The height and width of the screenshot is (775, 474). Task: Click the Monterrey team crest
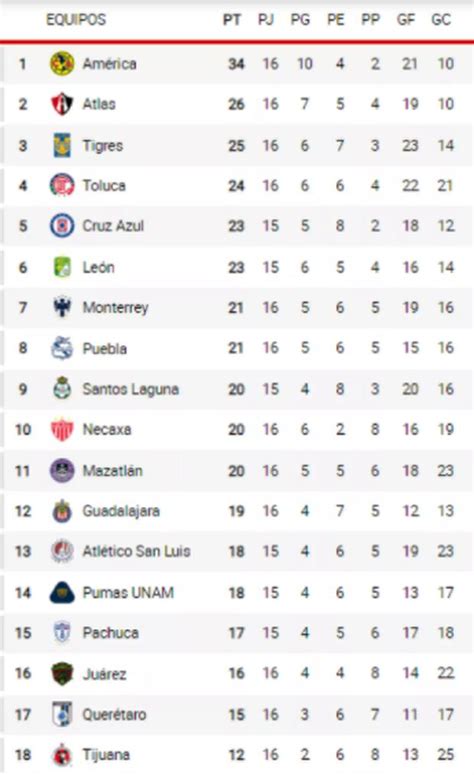click(x=62, y=307)
